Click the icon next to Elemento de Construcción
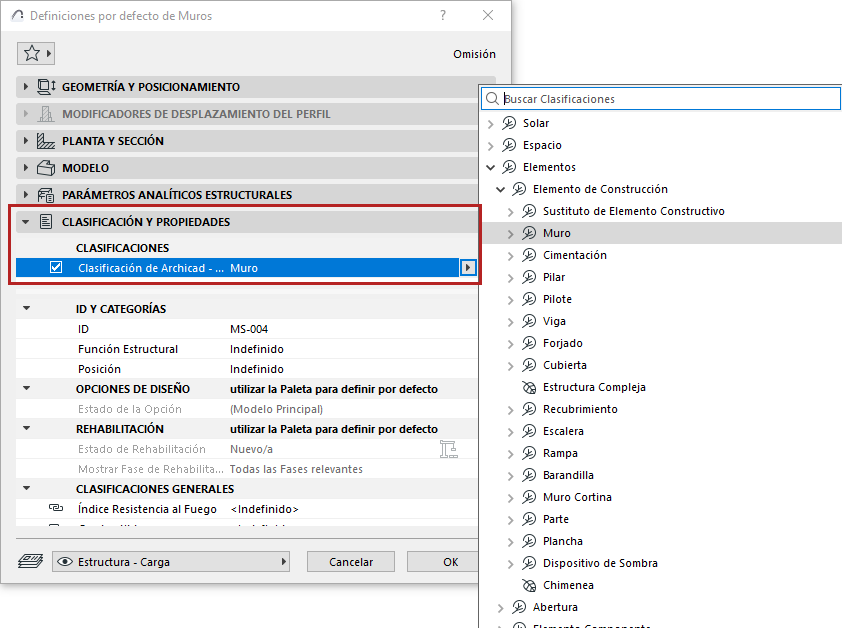This screenshot has width=842, height=628. coord(519,189)
